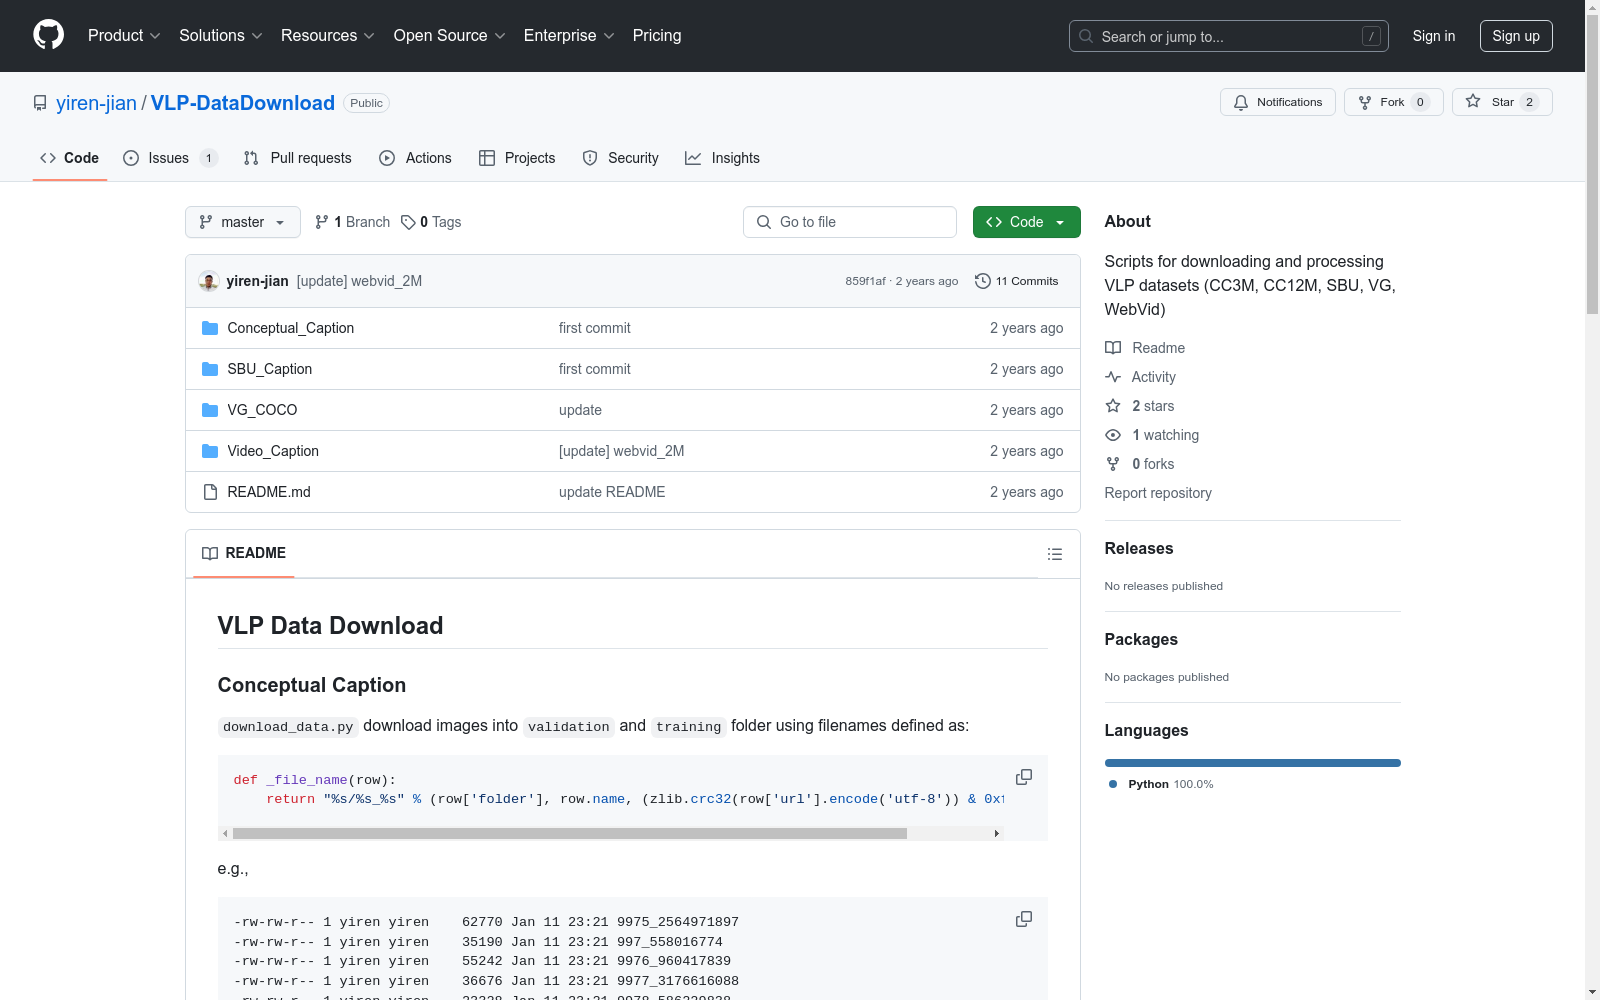Open the latest commit message [update] webvid_2M
The height and width of the screenshot is (1000, 1600).
point(359,281)
